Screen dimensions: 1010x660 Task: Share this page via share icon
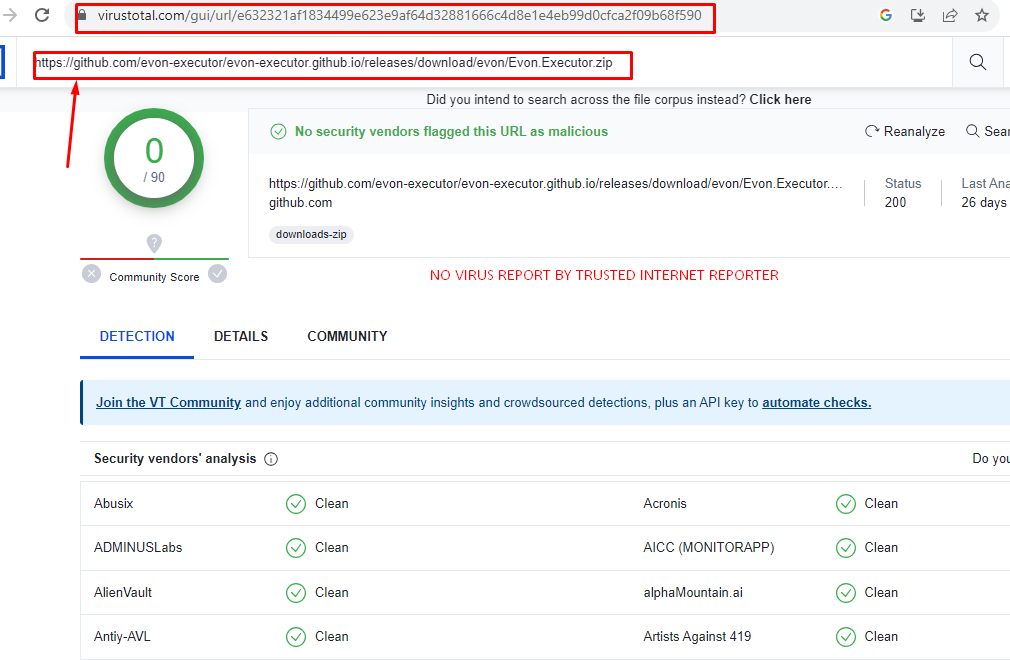950,15
